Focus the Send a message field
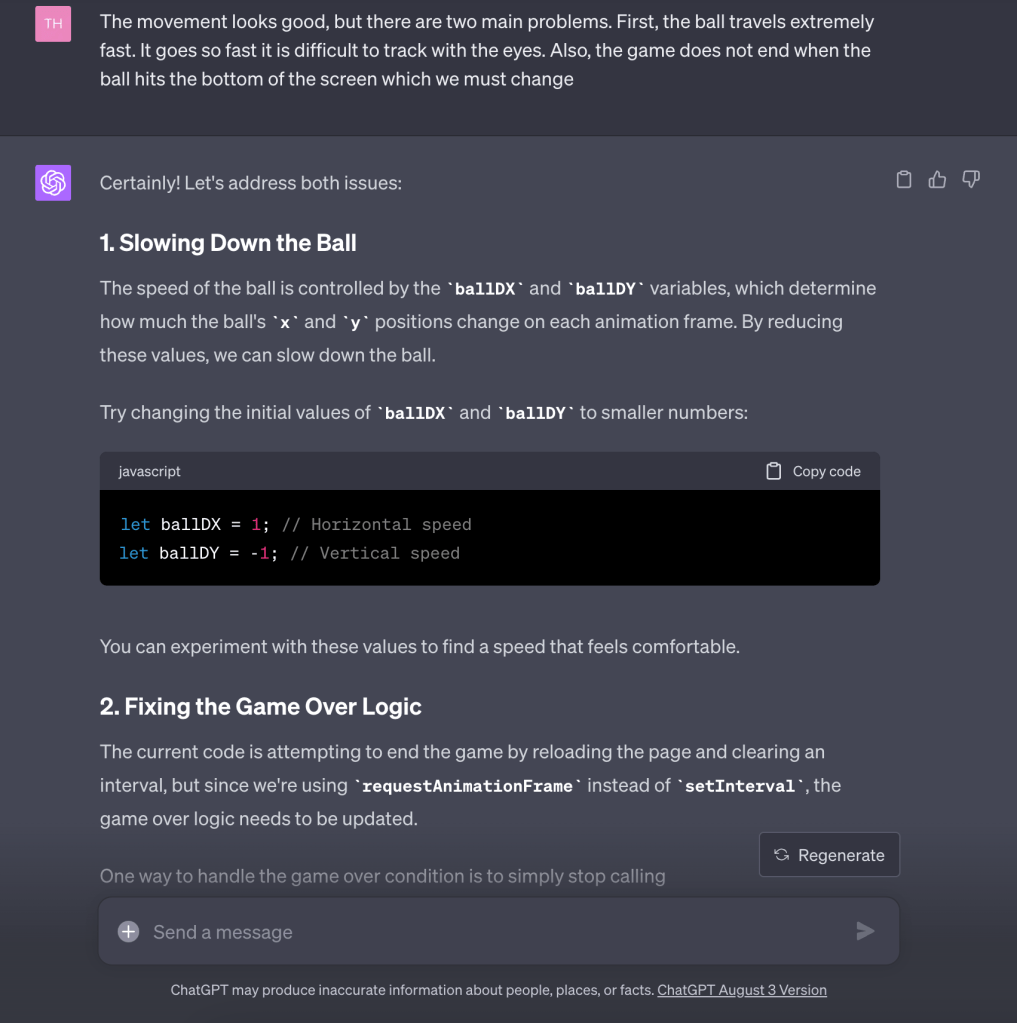Screen dimensions: 1017x1023 point(490,932)
